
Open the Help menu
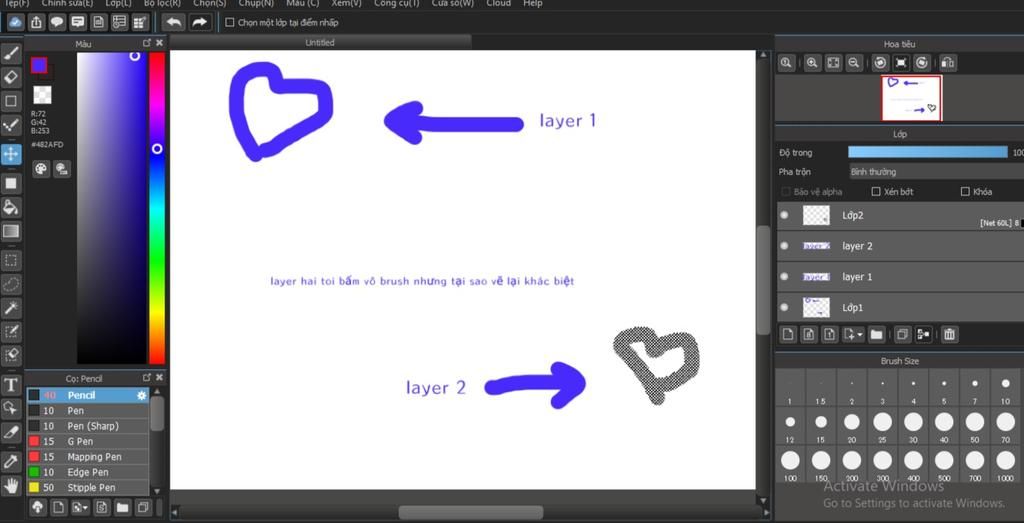[x=533, y=3]
